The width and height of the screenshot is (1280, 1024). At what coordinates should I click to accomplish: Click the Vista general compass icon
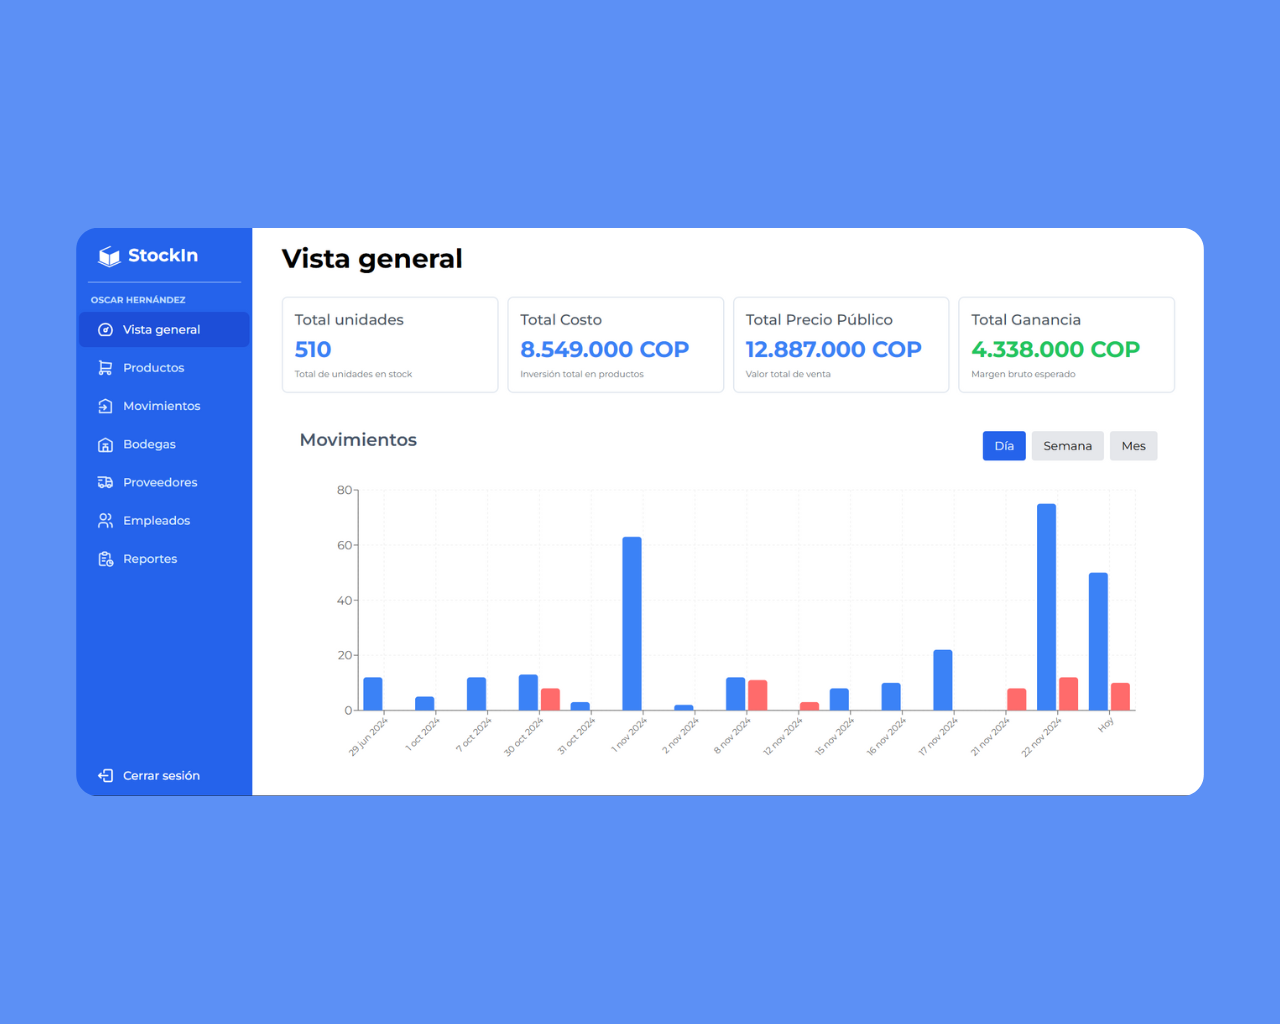(105, 330)
